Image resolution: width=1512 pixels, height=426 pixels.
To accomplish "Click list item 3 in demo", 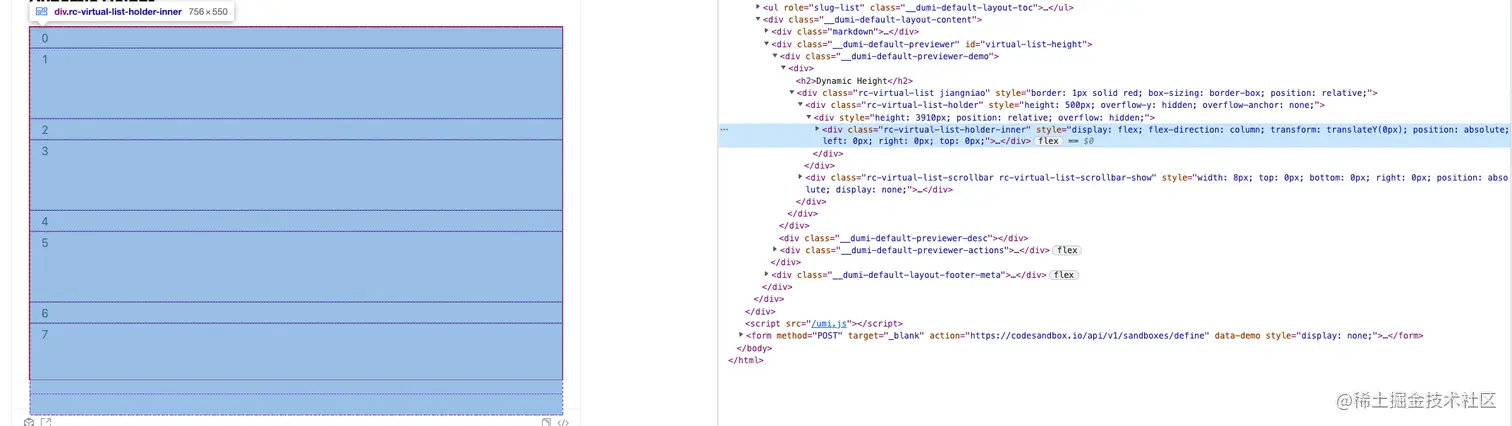I will (x=296, y=175).
